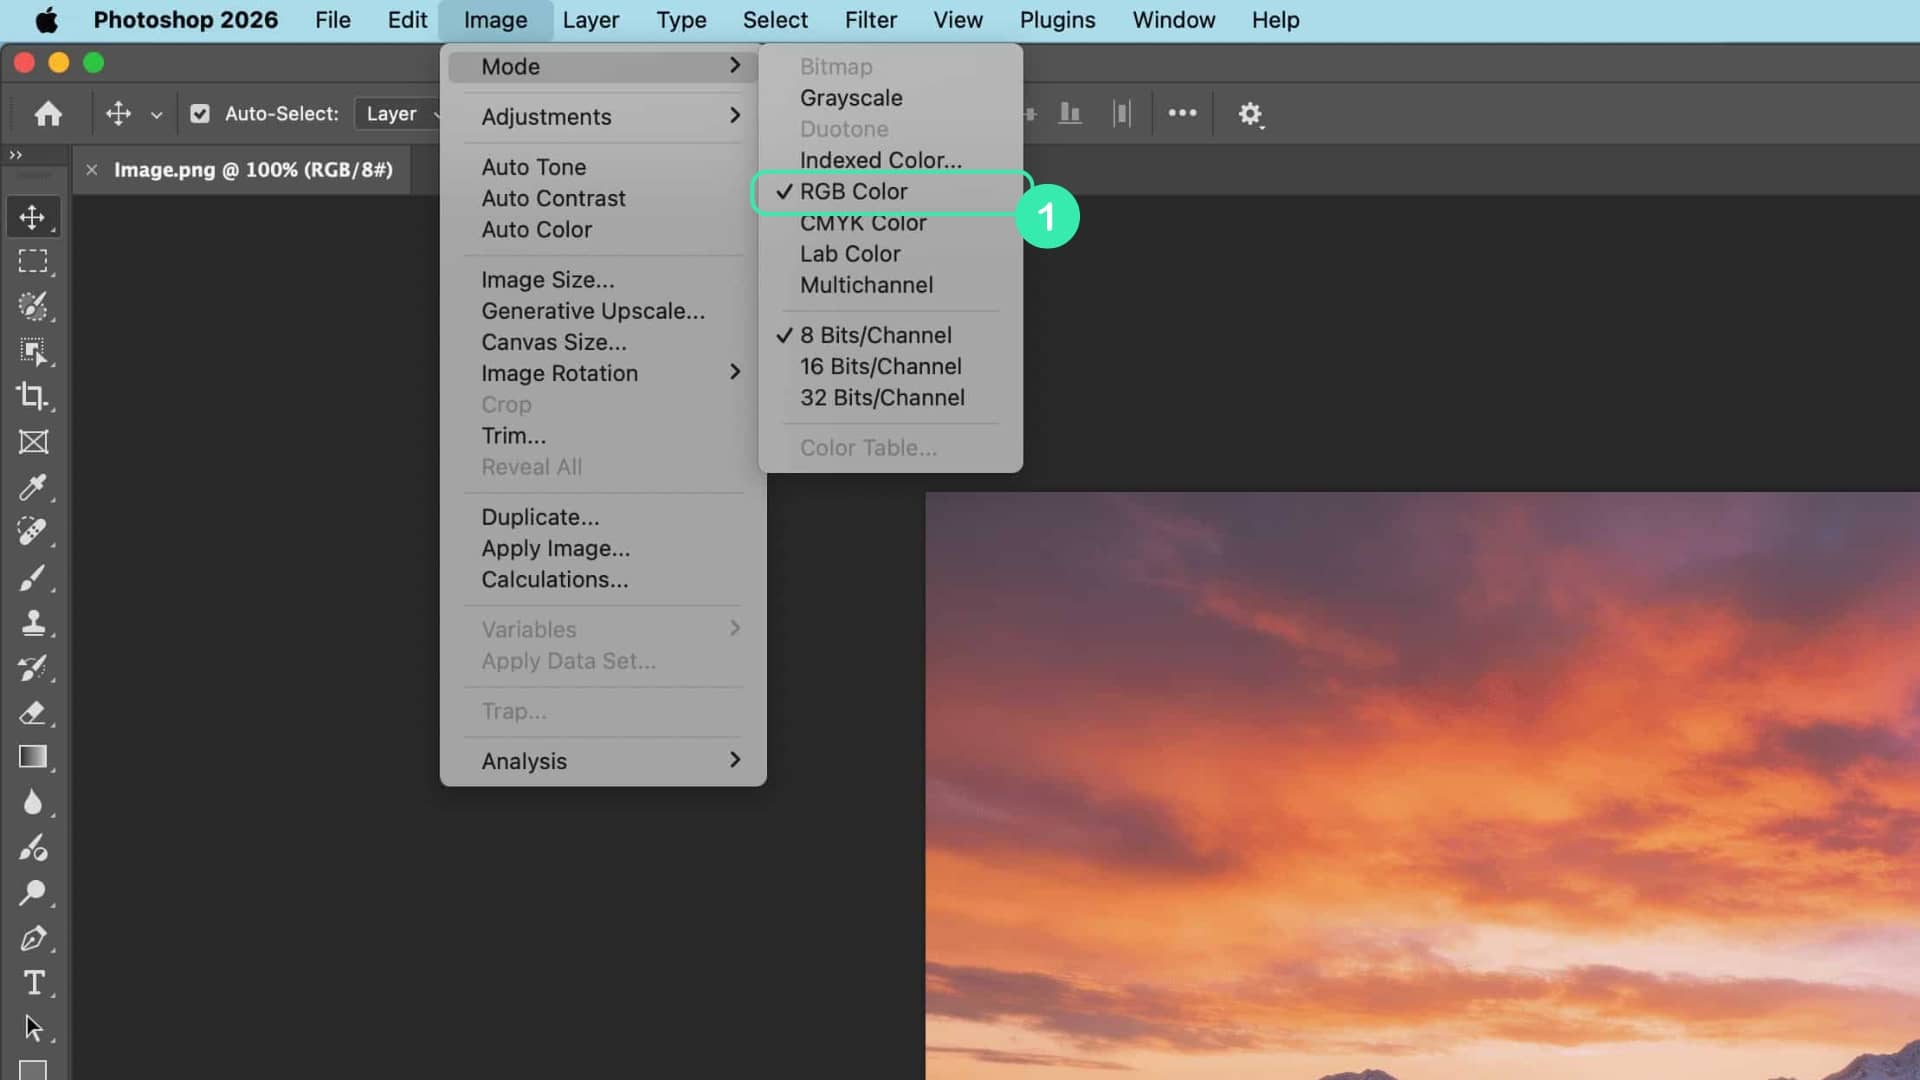Select the Move tool in the toolbar

[33, 217]
